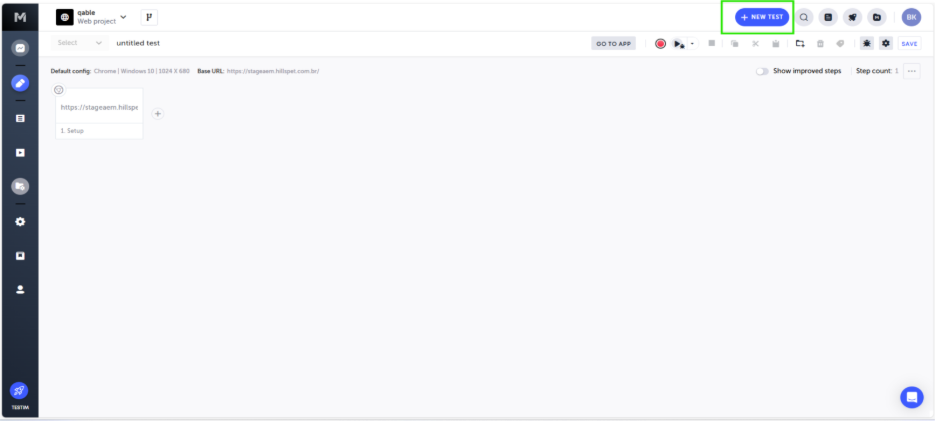Click the NEW TEST button
Viewport: 936px width, 421px height.
point(762,17)
